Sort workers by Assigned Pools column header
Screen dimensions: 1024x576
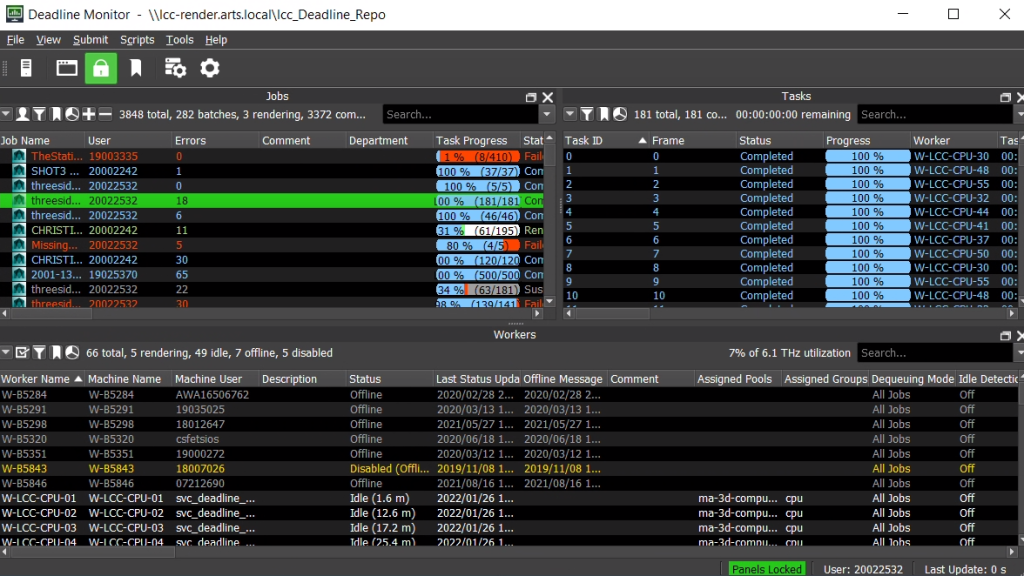[739, 379]
